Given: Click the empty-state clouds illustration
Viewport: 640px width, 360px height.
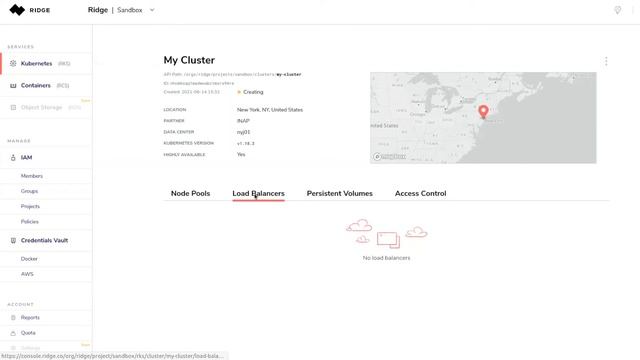Looking at the screenshot, I should click(387, 233).
